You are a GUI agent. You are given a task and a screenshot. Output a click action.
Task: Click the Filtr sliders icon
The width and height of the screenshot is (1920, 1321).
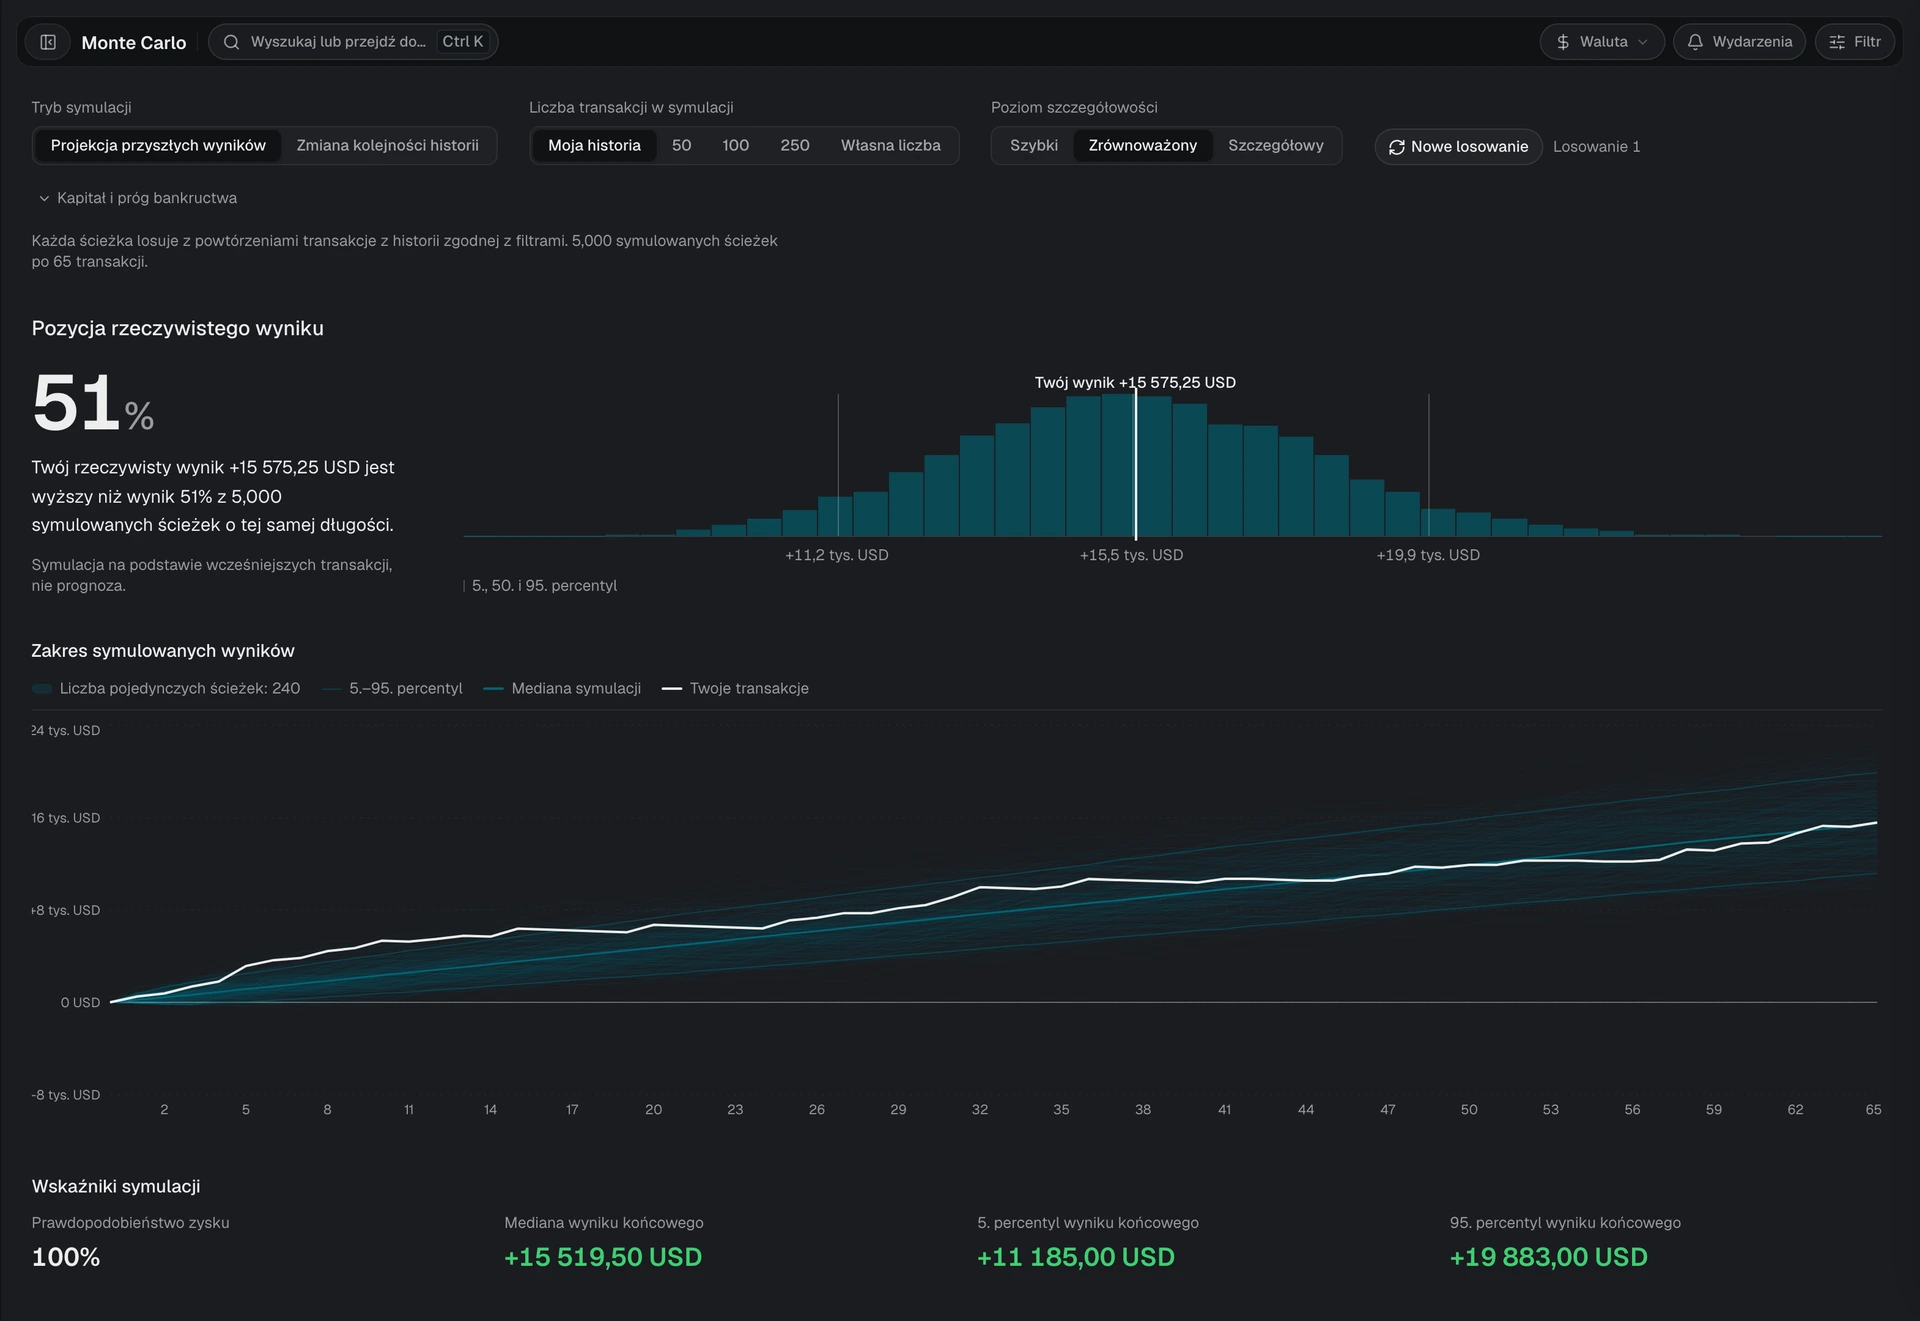pyautogui.click(x=1837, y=42)
